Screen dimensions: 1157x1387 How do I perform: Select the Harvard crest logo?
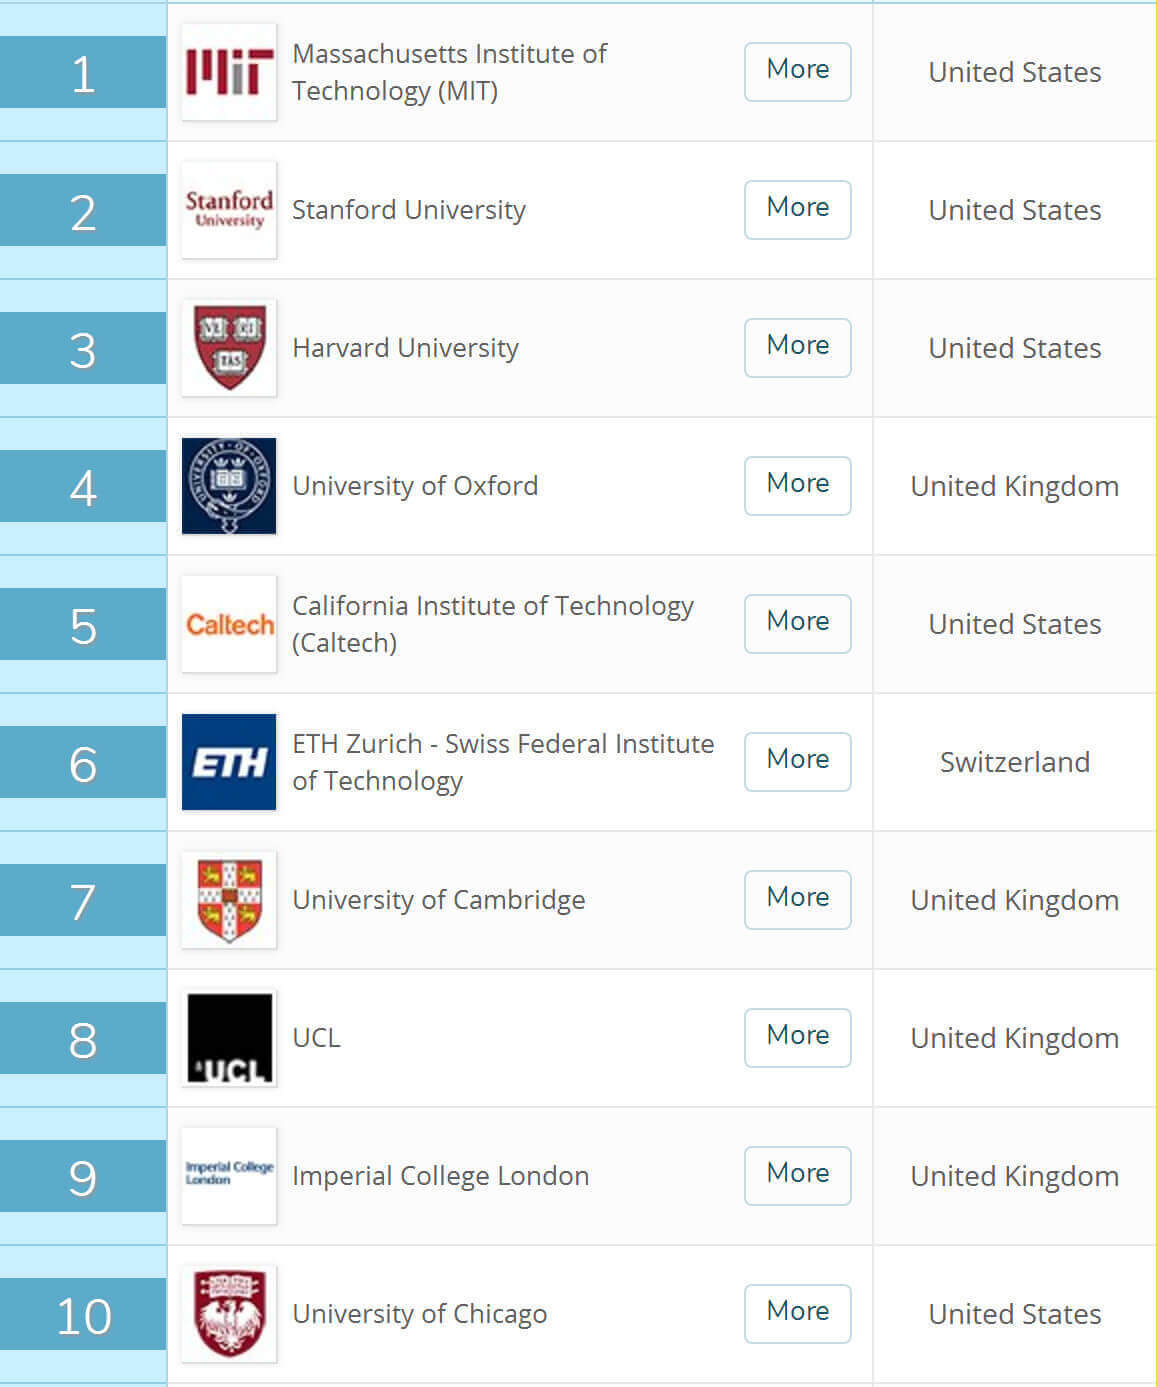[229, 348]
